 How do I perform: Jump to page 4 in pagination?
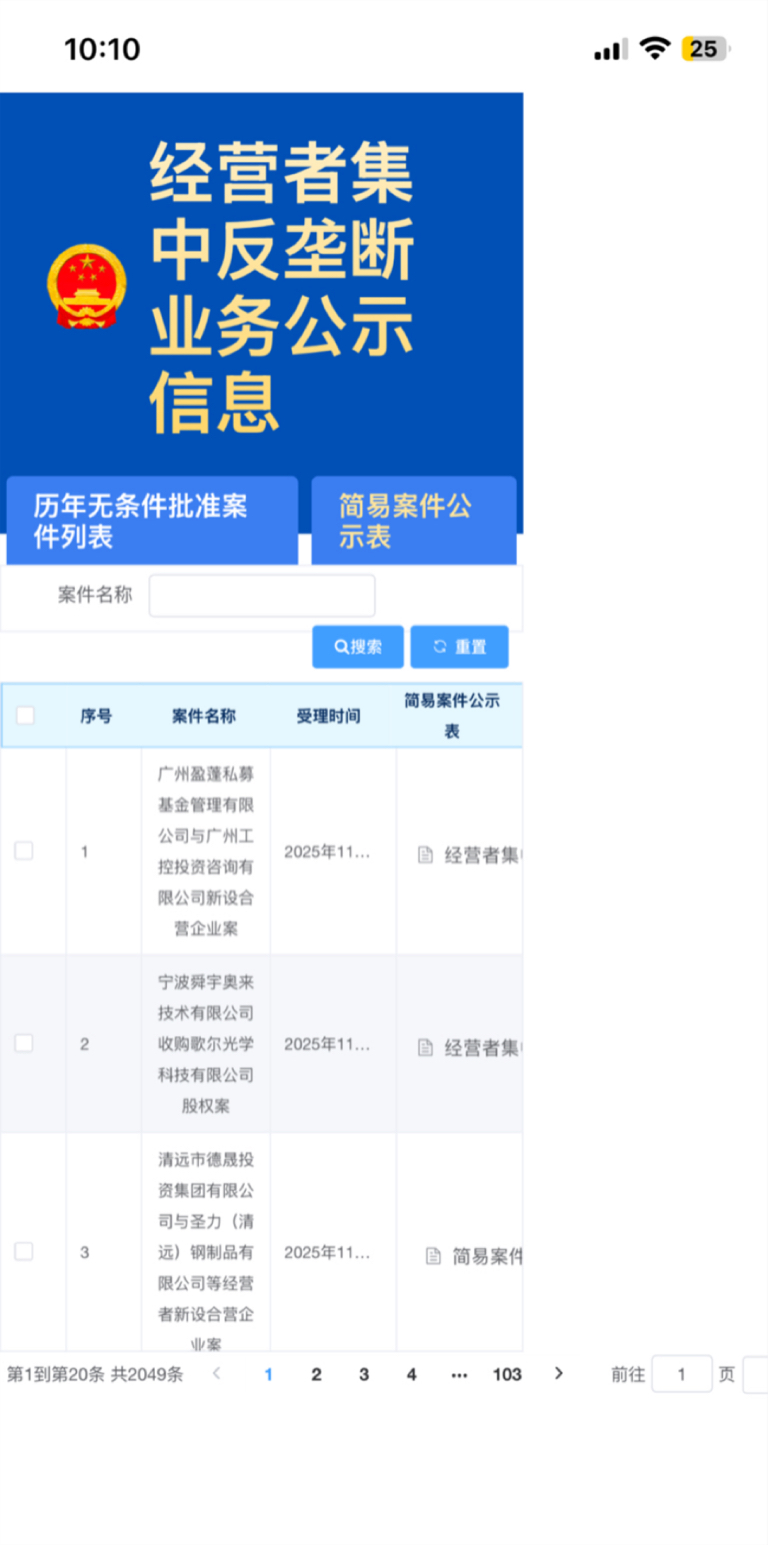pos(411,1374)
